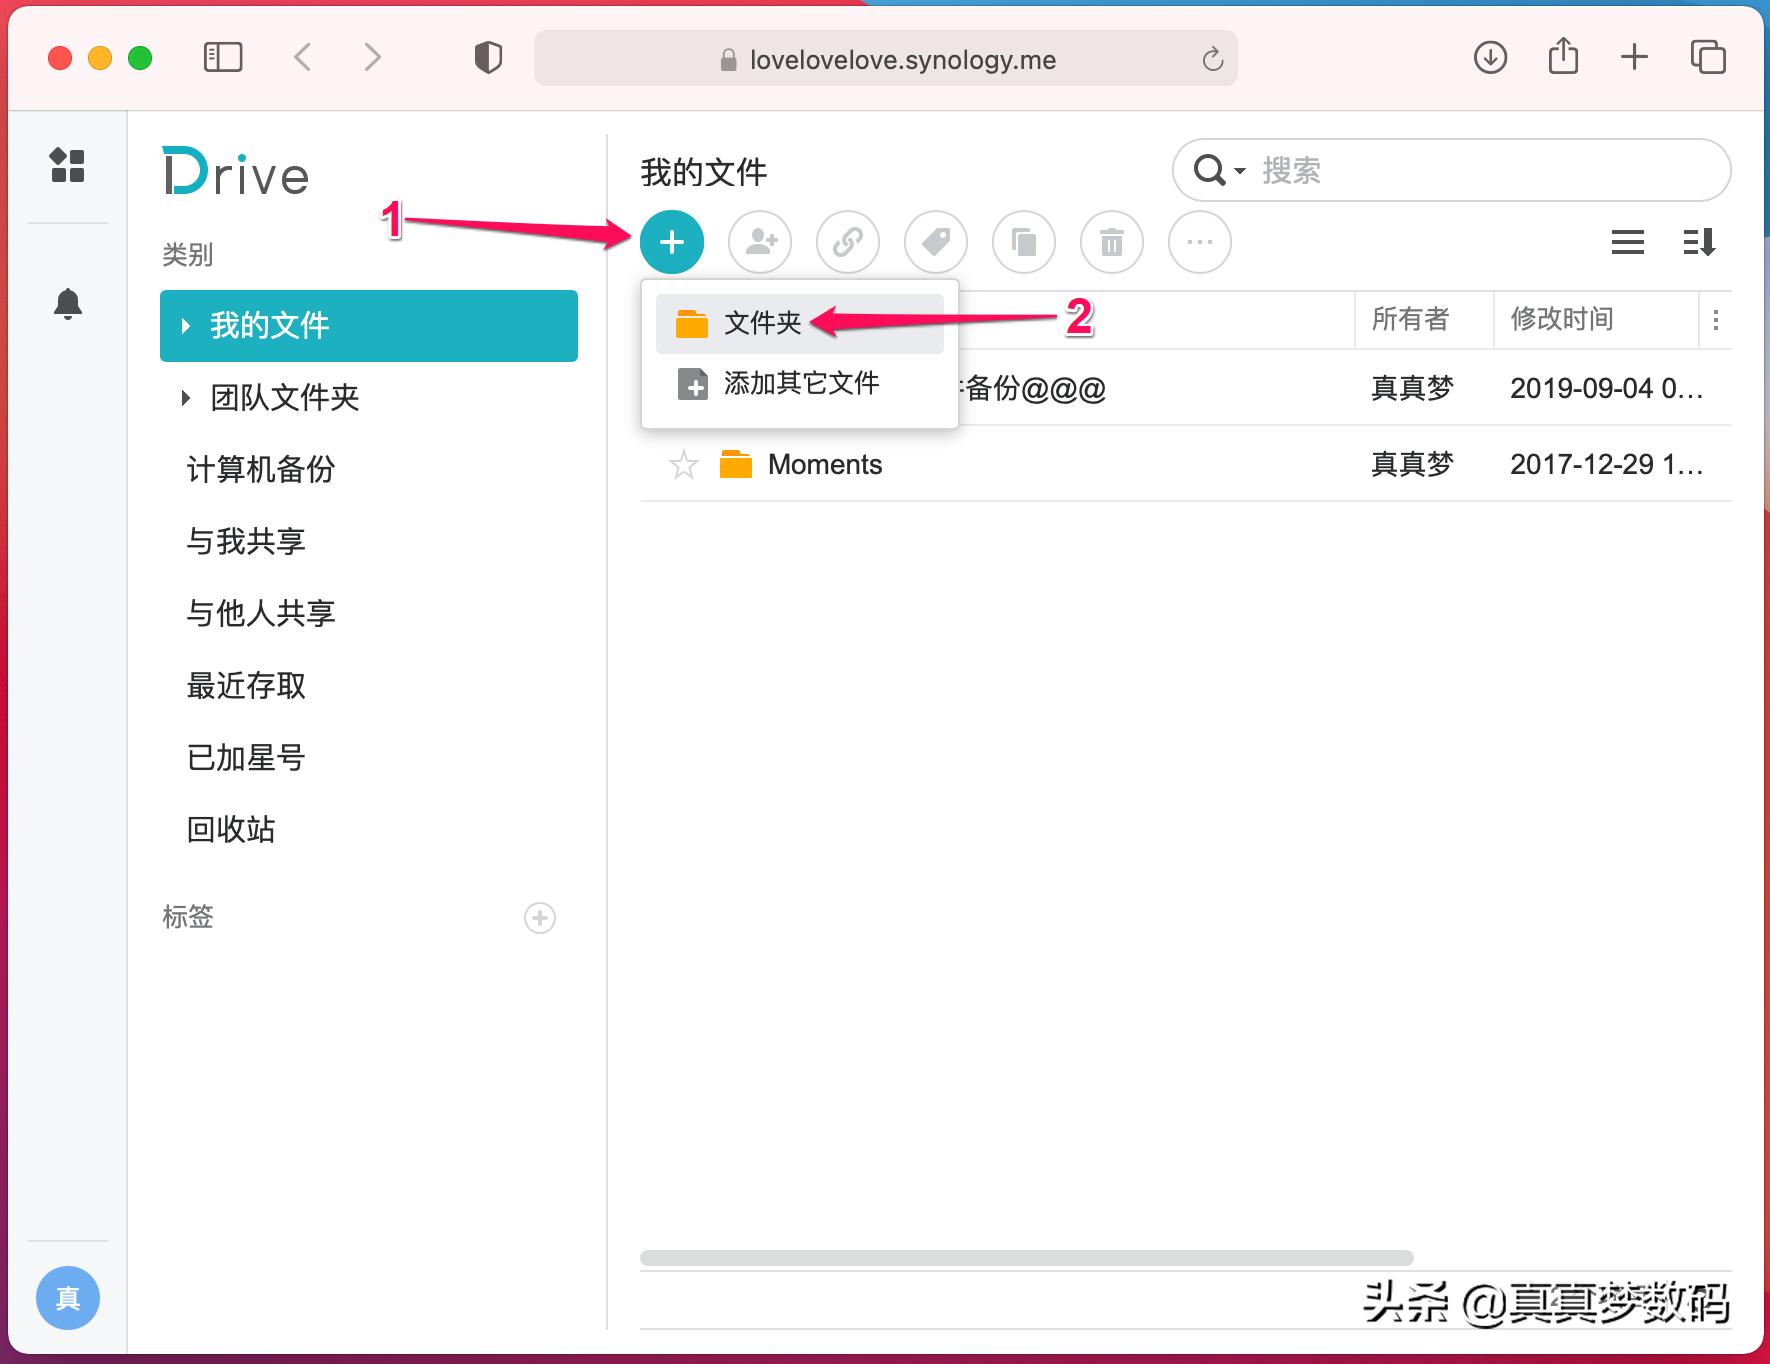Viewport: 1770px width, 1364px height.
Task: Click the copy icon in the toolbar
Action: click(1023, 242)
